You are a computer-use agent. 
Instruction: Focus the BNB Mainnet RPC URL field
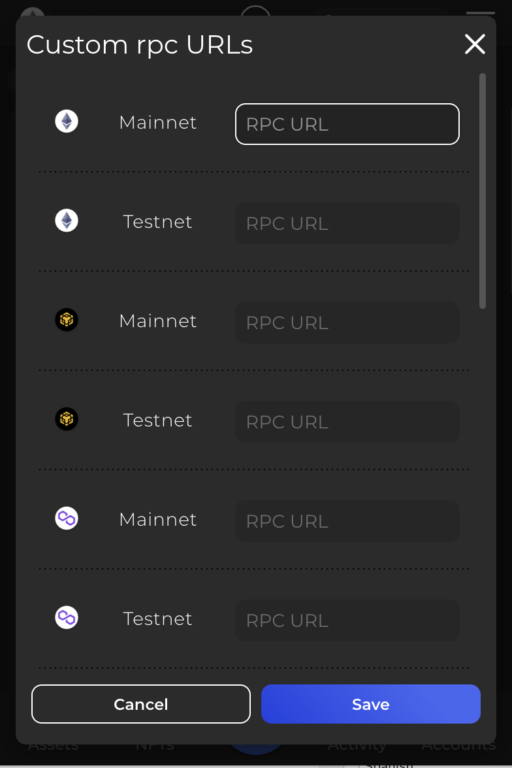[x=347, y=322]
